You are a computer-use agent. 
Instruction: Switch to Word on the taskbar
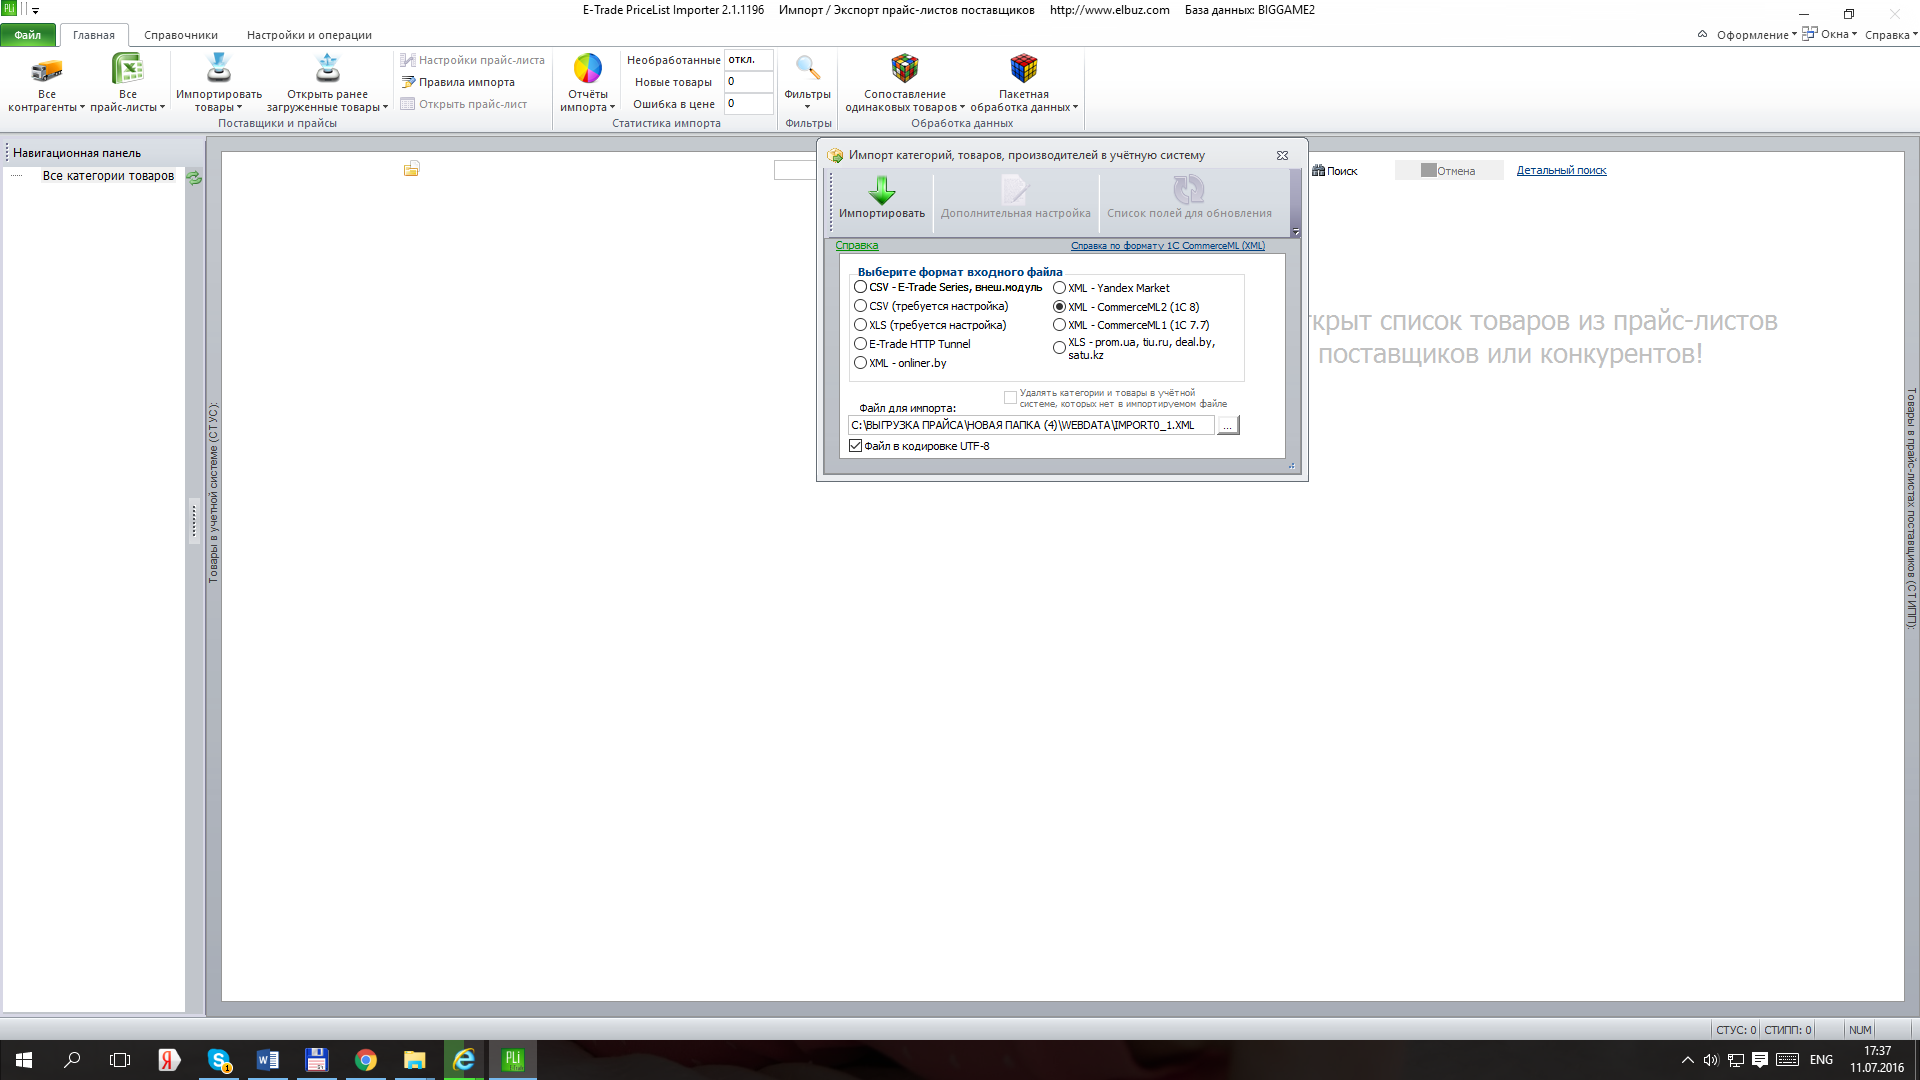point(267,1060)
